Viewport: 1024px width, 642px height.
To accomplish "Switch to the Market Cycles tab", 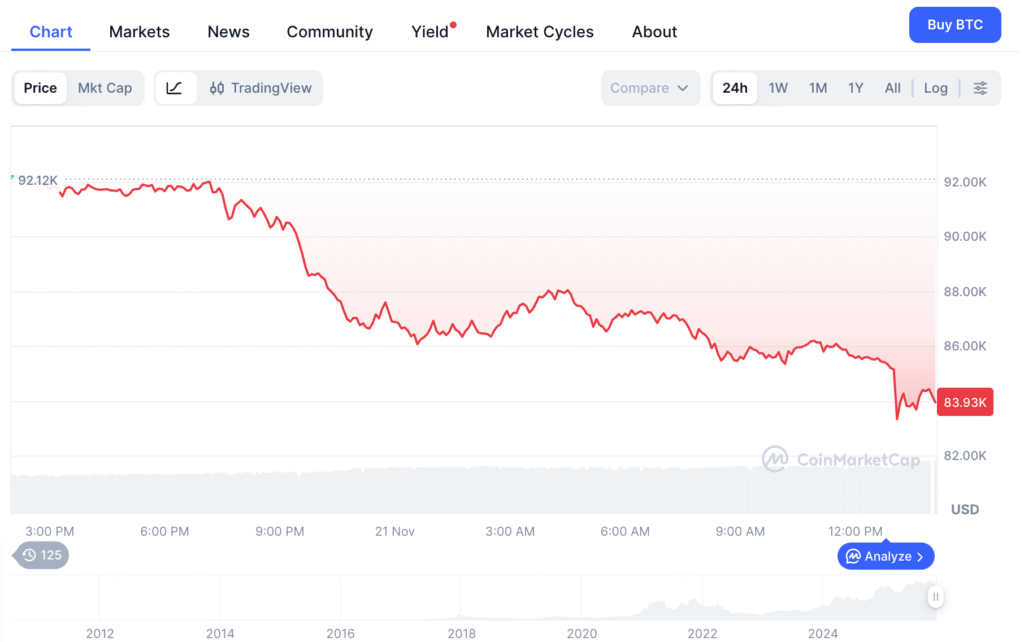I will click(539, 32).
